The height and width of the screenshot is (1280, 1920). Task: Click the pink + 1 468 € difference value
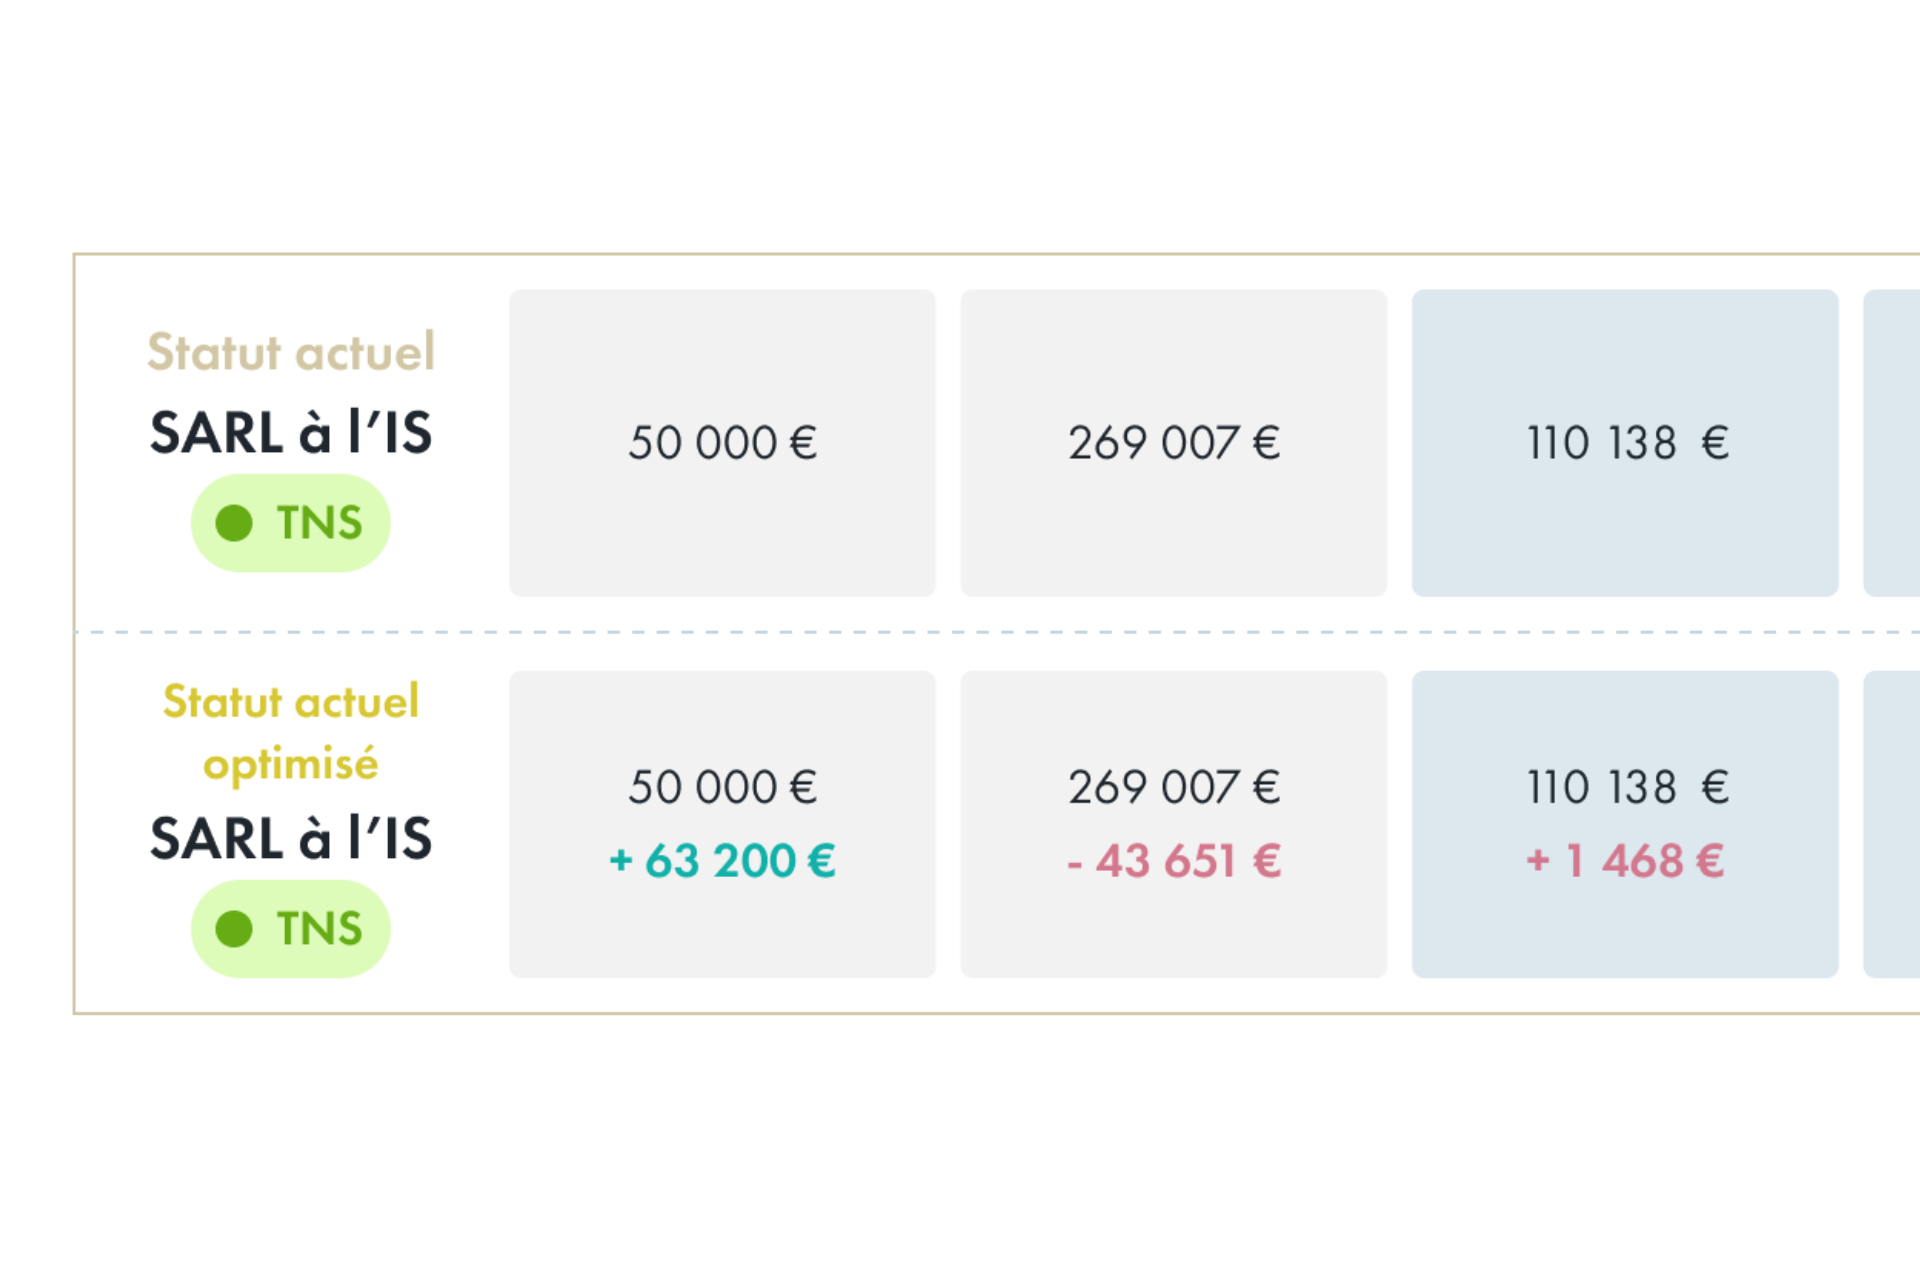(1625, 861)
